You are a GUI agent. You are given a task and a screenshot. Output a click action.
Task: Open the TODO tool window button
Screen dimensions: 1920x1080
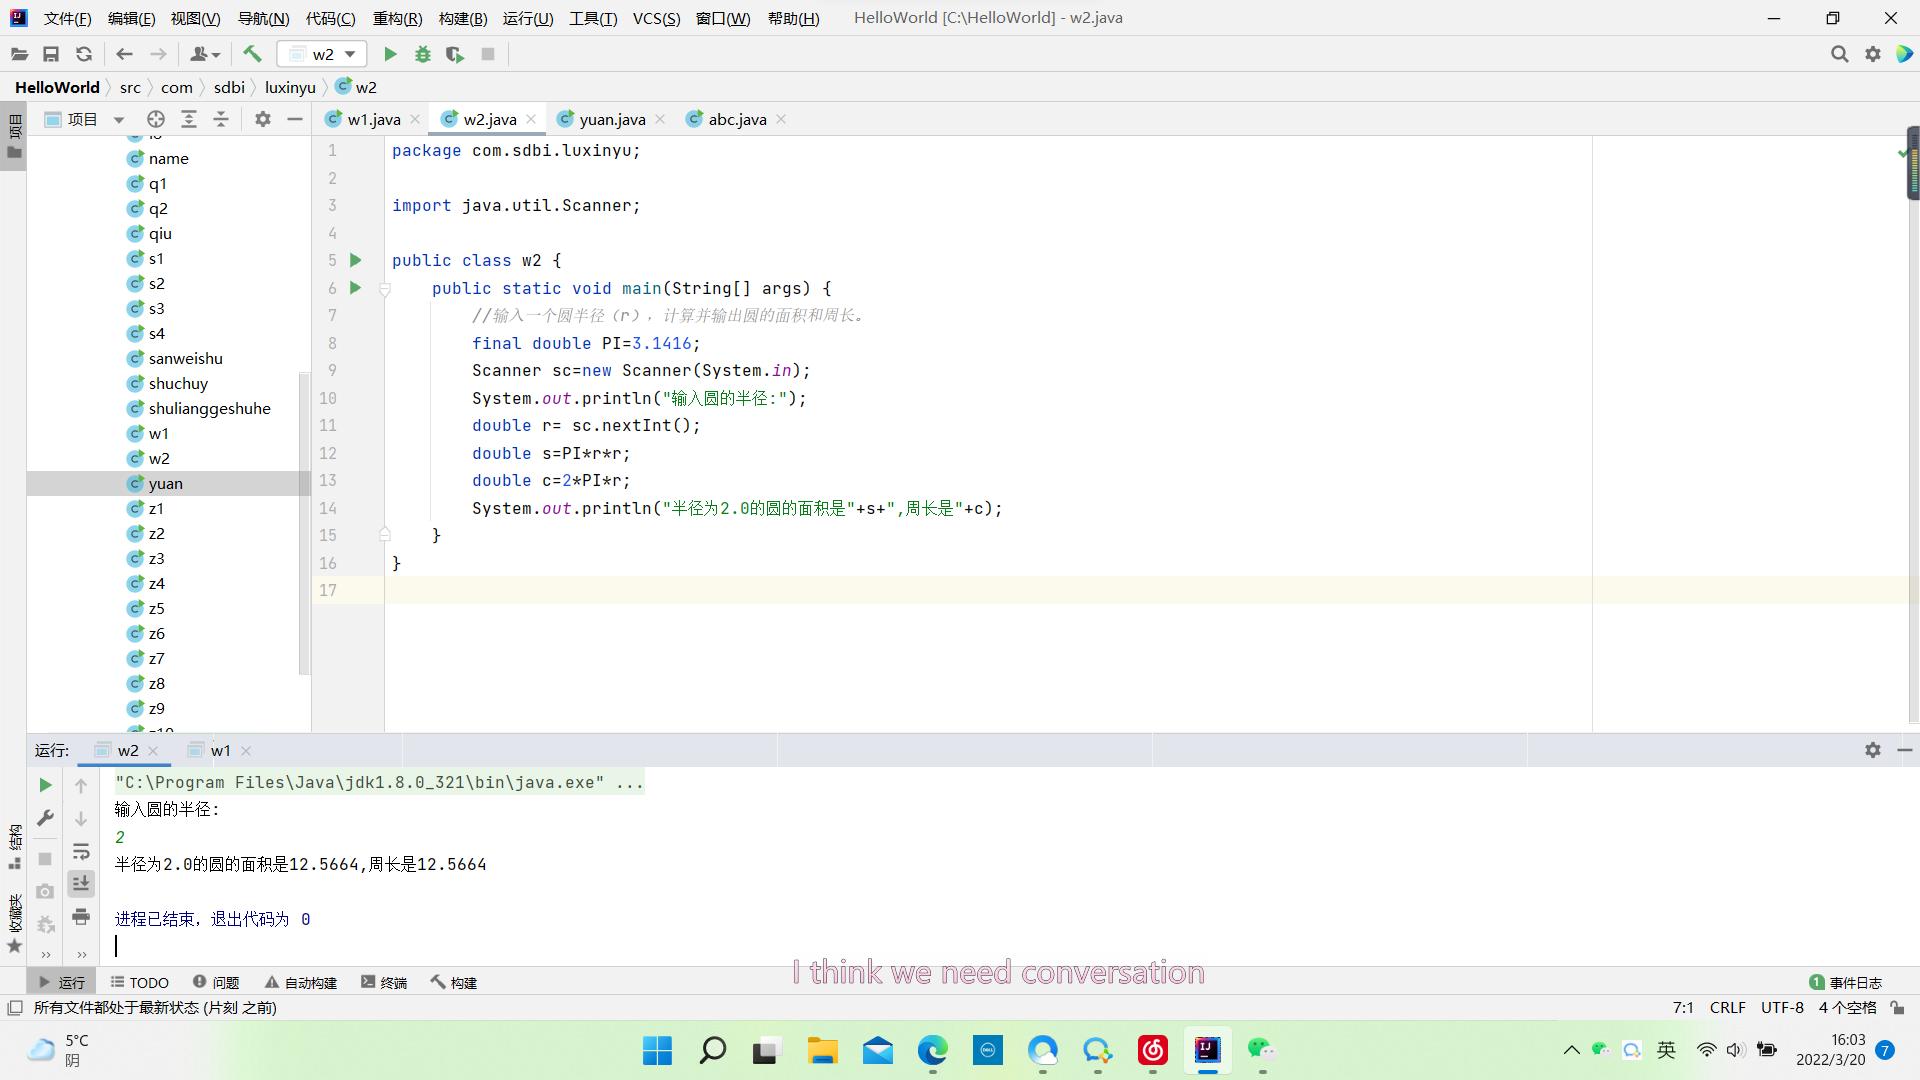[x=140, y=982]
